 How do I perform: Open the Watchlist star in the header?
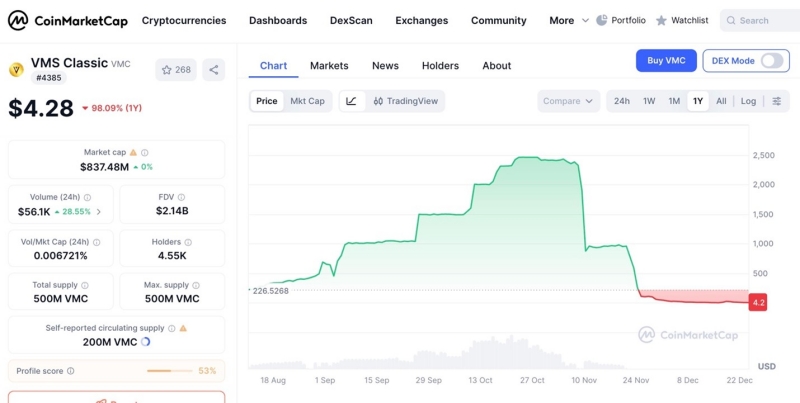661,20
